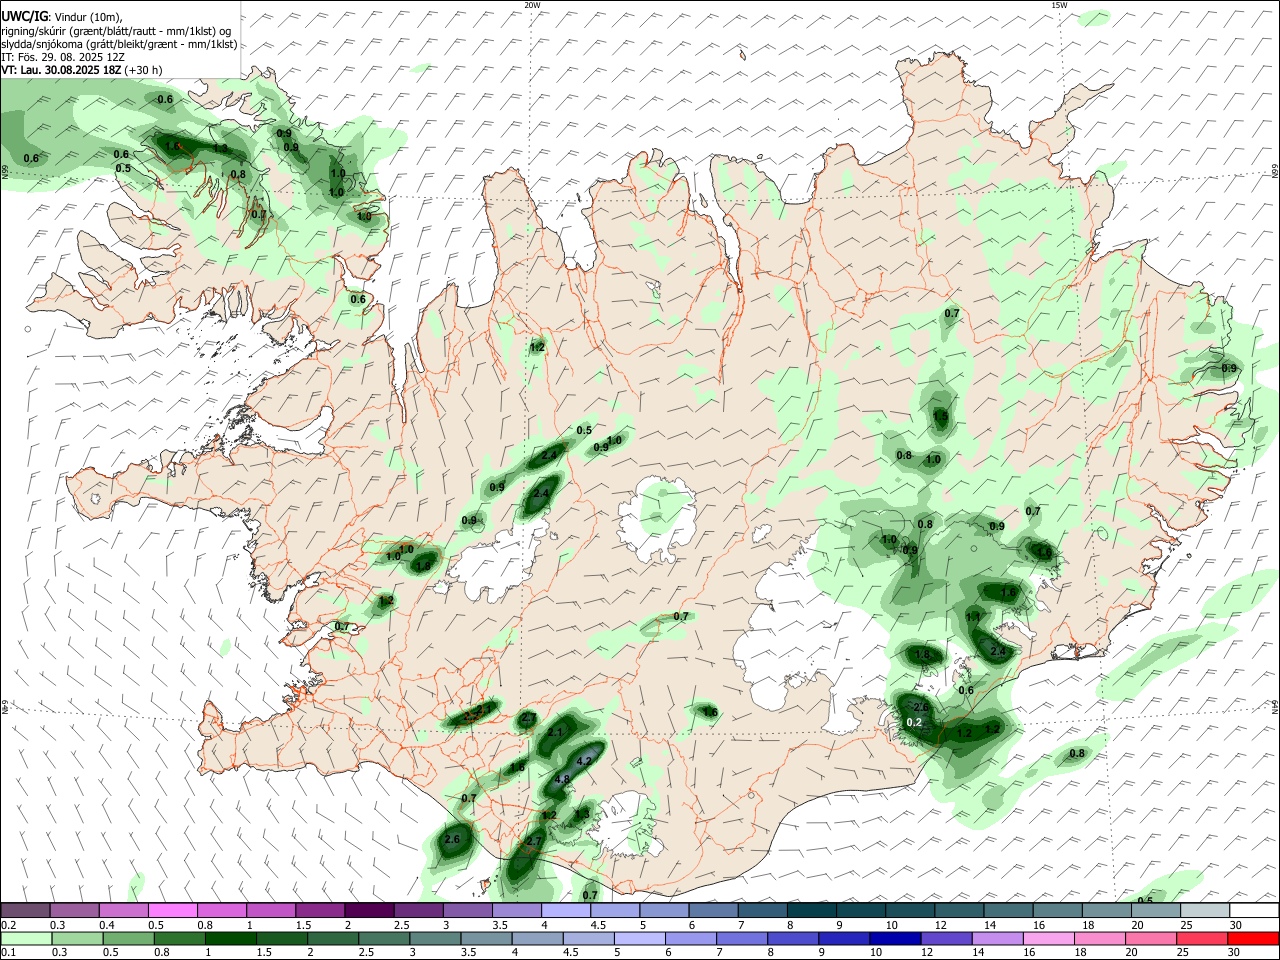Click the 1.1 value in southeast highlands

point(973,617)
